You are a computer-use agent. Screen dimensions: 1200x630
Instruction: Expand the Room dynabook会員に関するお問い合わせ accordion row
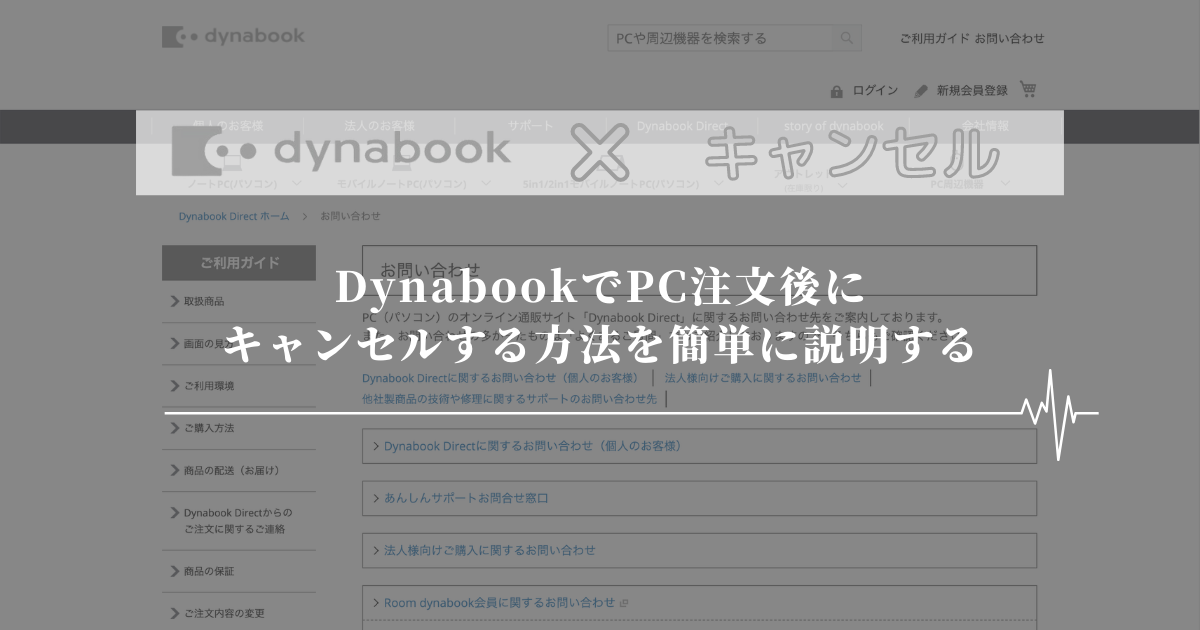(699, 602)
